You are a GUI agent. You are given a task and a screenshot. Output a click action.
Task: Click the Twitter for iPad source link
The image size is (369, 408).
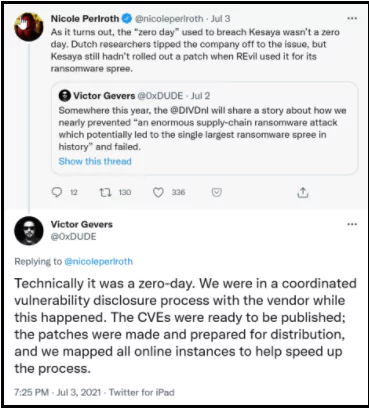(142, 392)
